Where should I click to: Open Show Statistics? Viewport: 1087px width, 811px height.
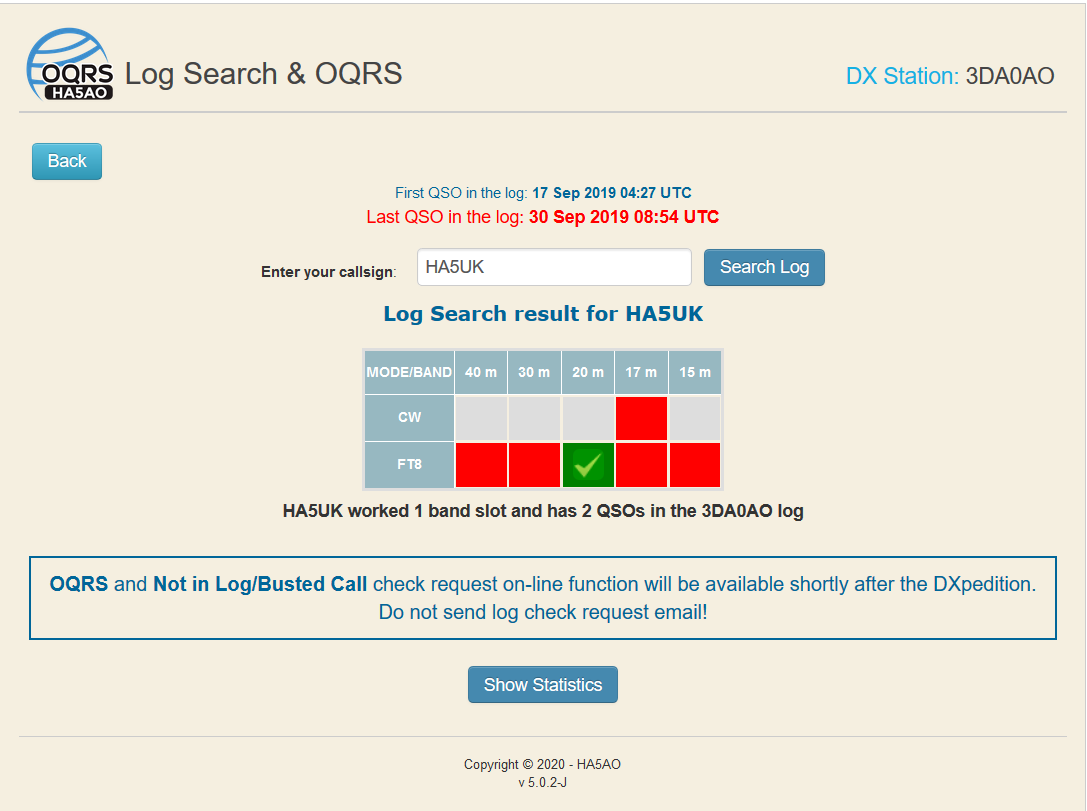pos(542,685)
